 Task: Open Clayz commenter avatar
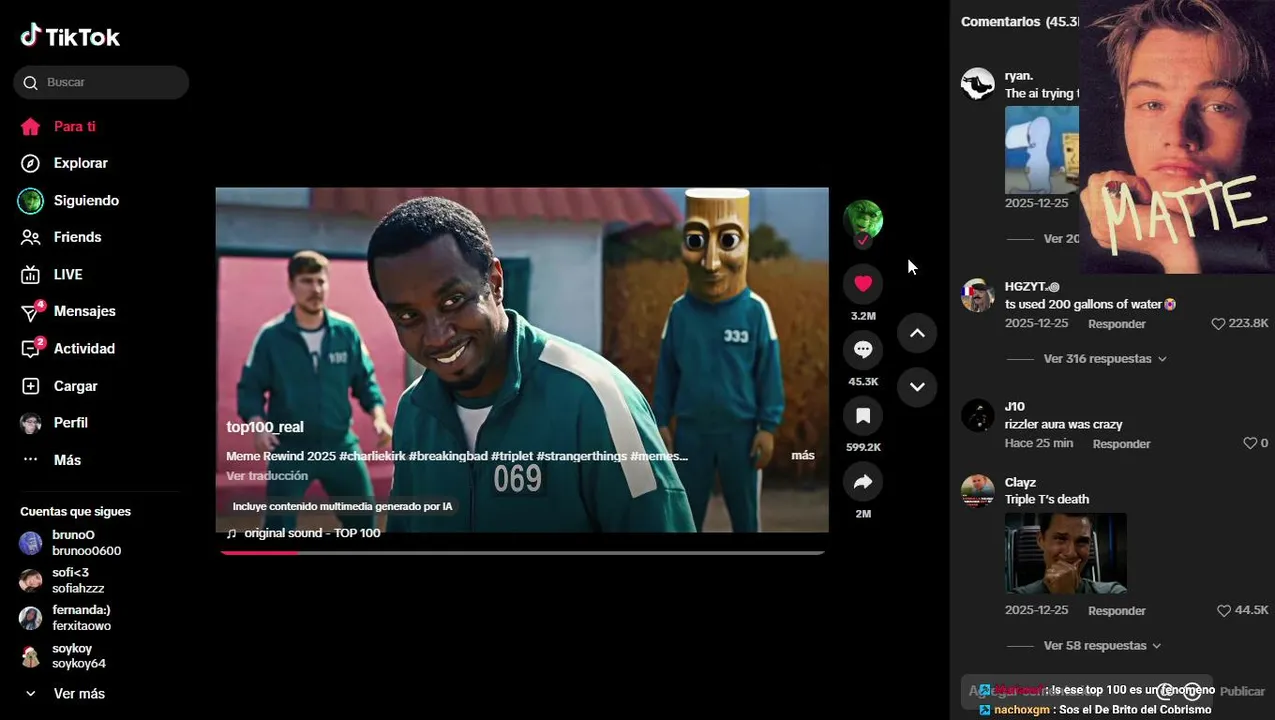(977, 491)
